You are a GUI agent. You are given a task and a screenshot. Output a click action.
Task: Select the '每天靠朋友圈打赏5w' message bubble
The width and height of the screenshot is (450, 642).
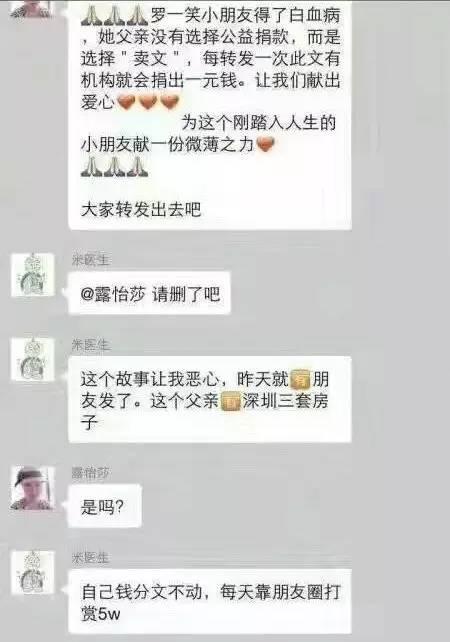click(210, 602)
